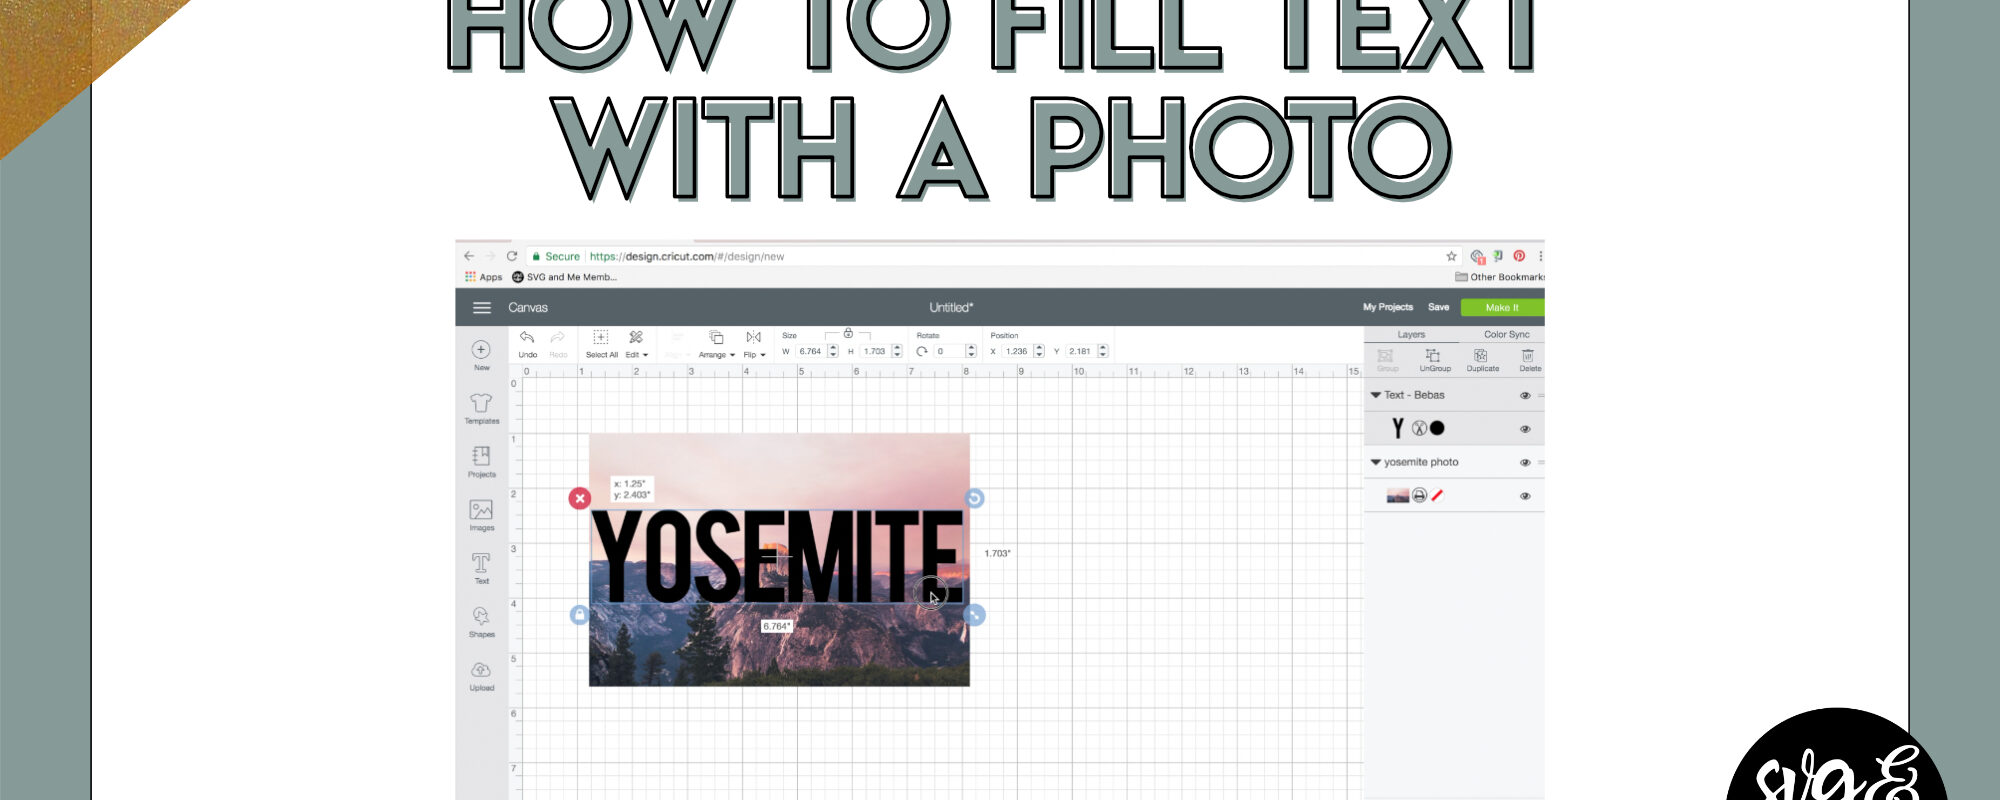The height and width of the screenshot is (800, 2000).
Task: Click the Group icon in Layers panel
Action: click(1386, 356)
